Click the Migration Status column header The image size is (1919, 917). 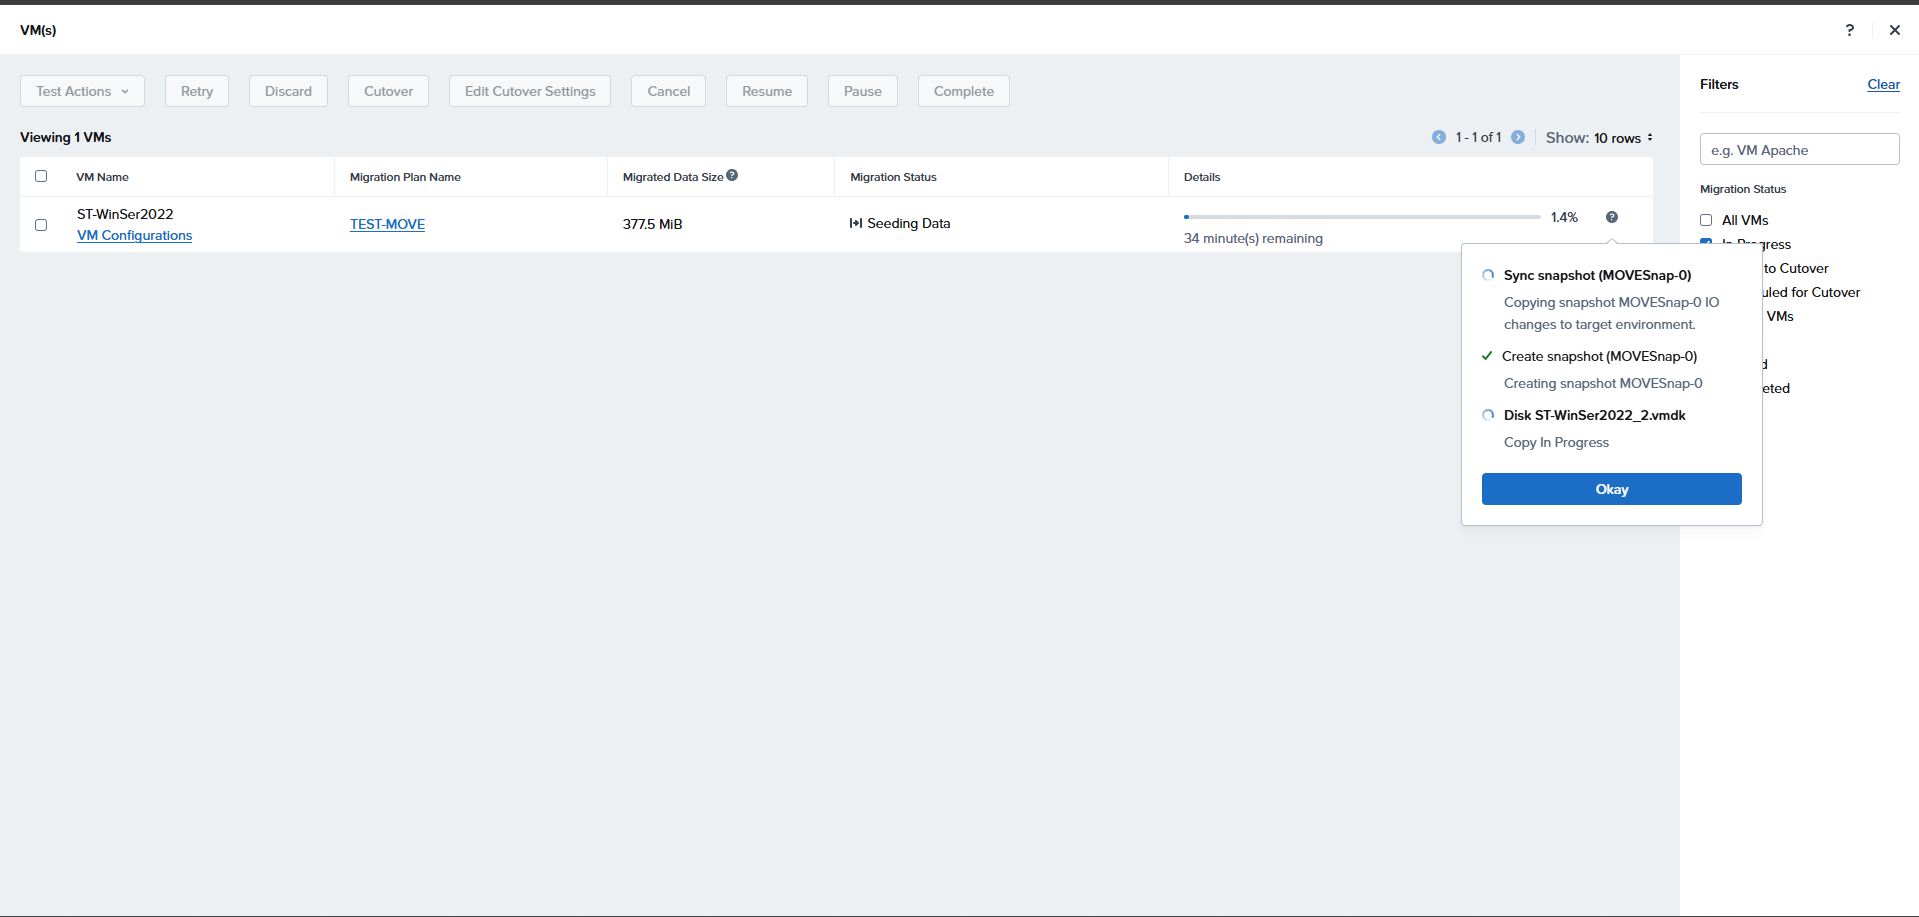[893, 177]
